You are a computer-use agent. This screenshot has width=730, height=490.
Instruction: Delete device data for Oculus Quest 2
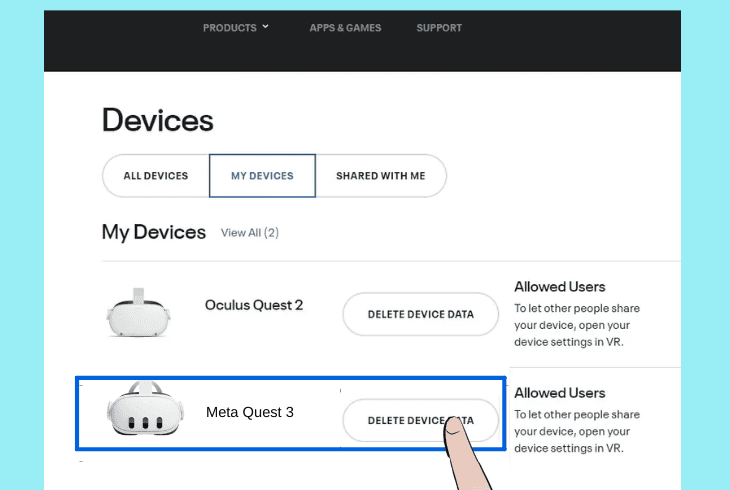click(420, 314)
